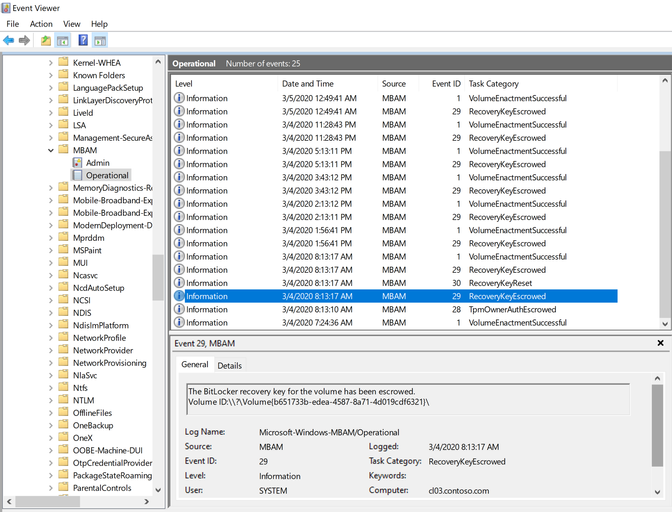
Task: Sort events by Level column header
Action: pos(224,84)
